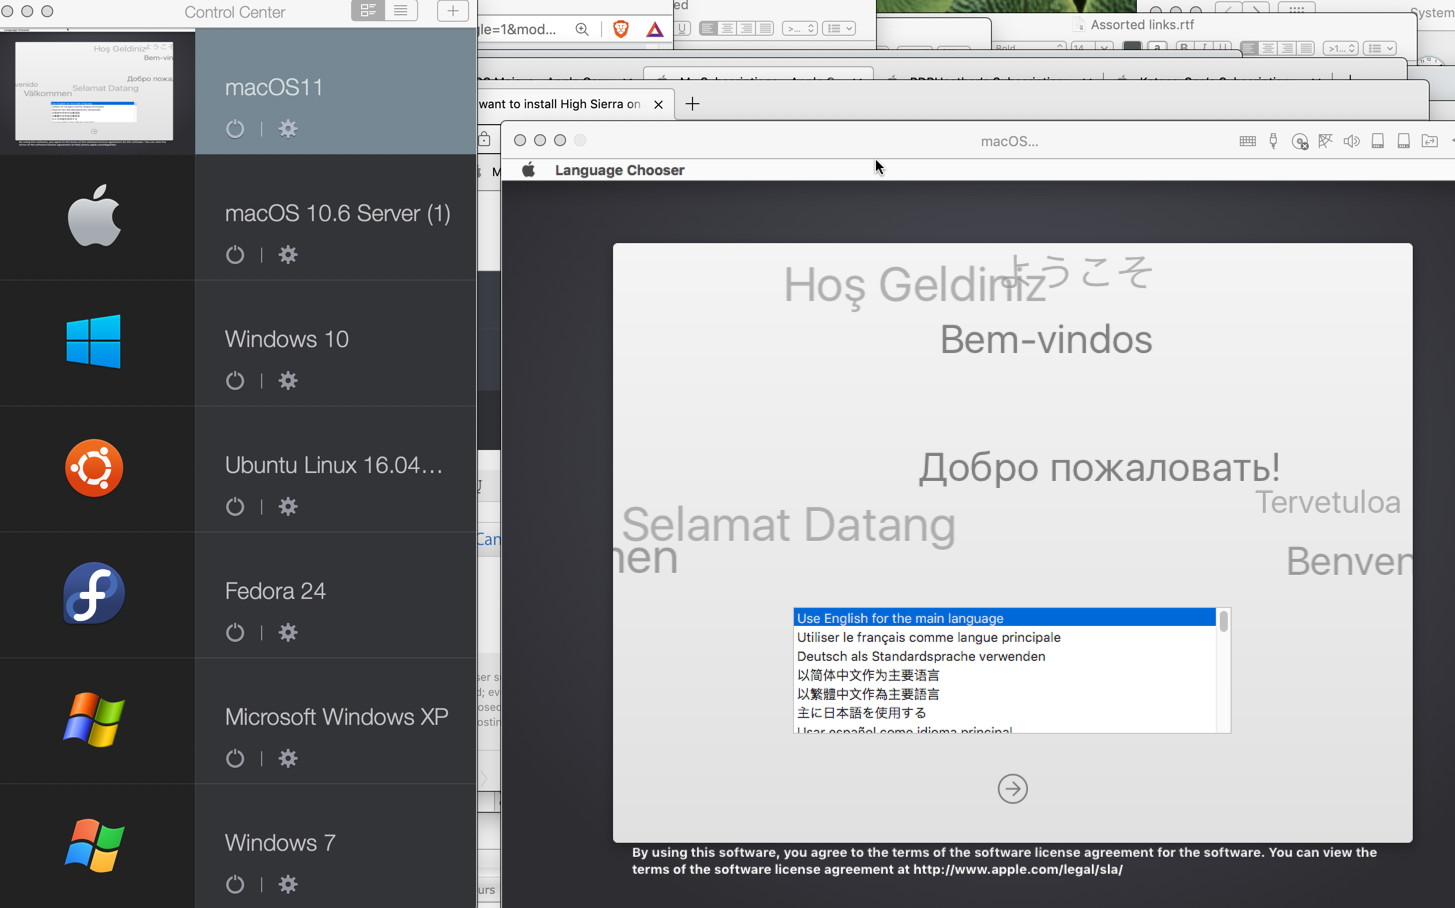This screenshot has height=908, width=1455.
Task: Click the Brave Rewards triangle icon
Action: pyautogui.click(x=654, y=29)
